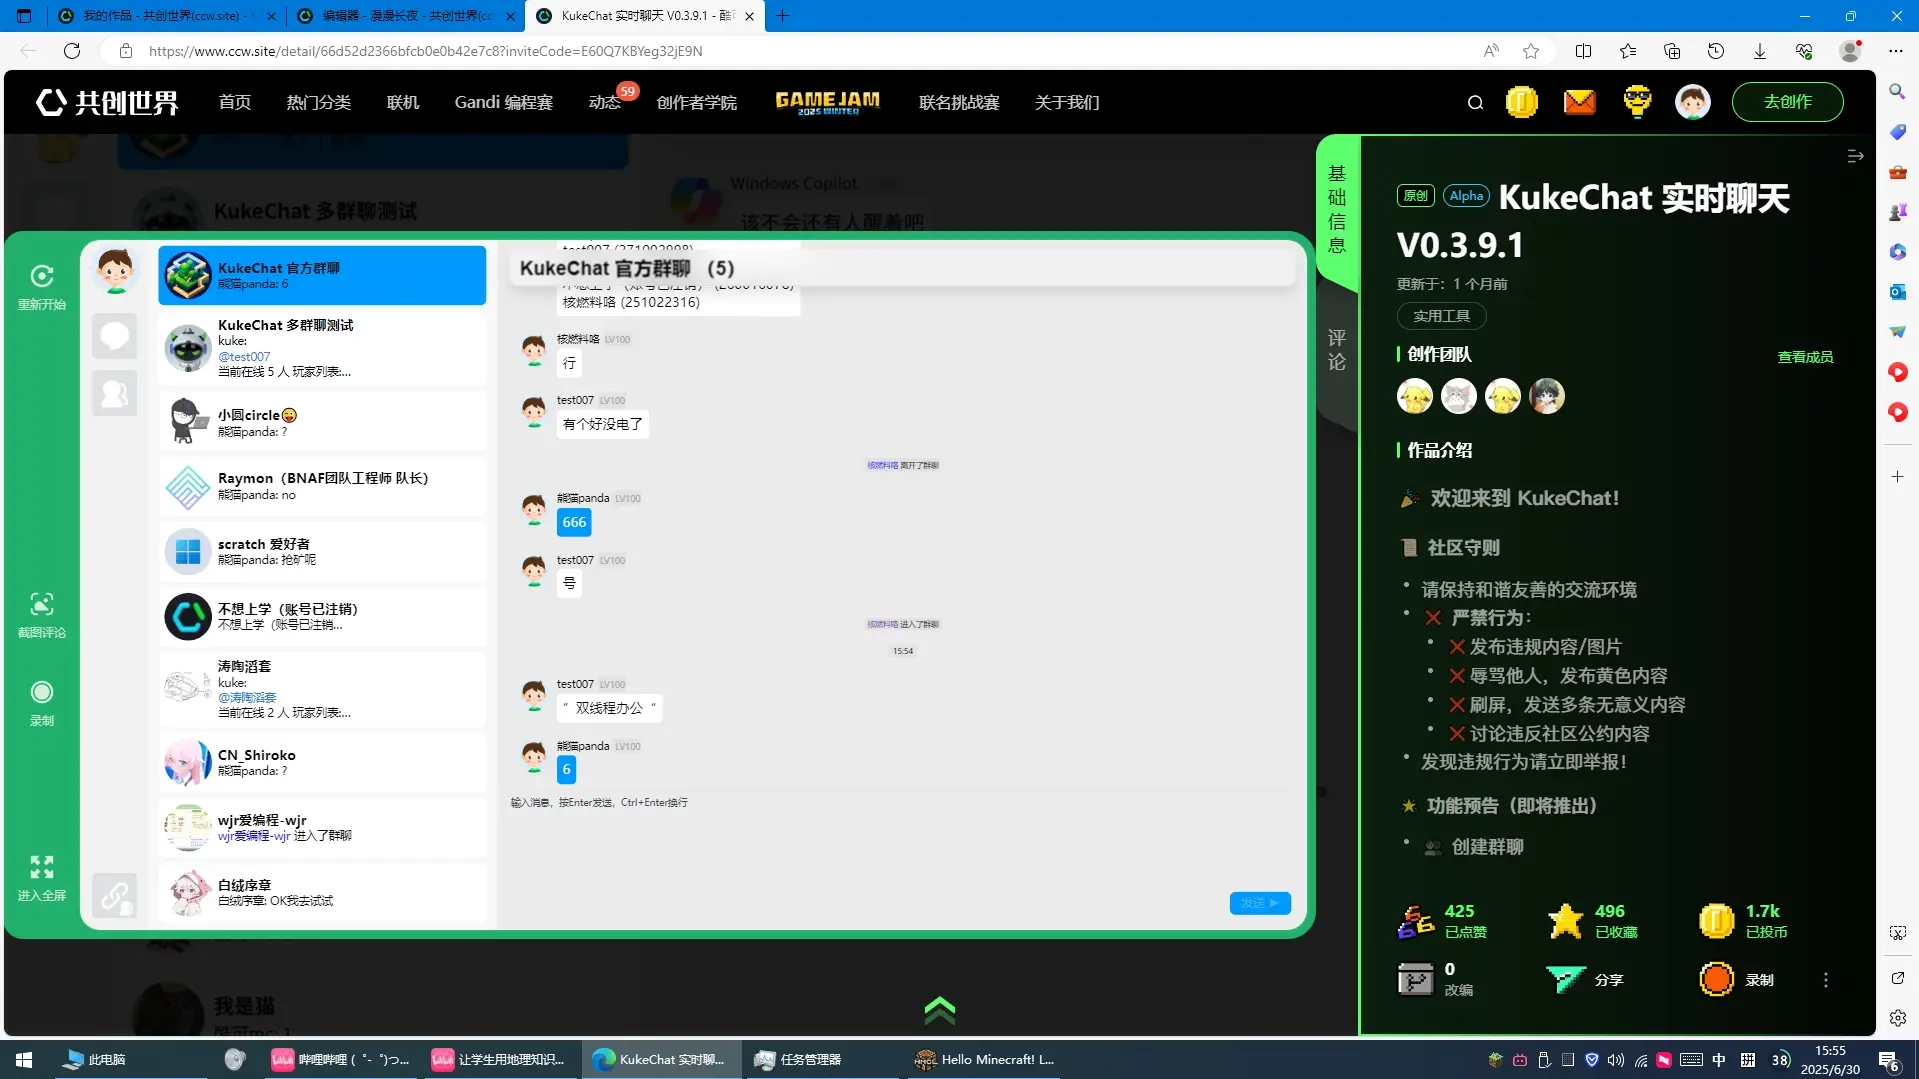This screenshot has height=1079, width=1919.
Task: Click the 实用工具 tag
Action: coord(1441,316)
